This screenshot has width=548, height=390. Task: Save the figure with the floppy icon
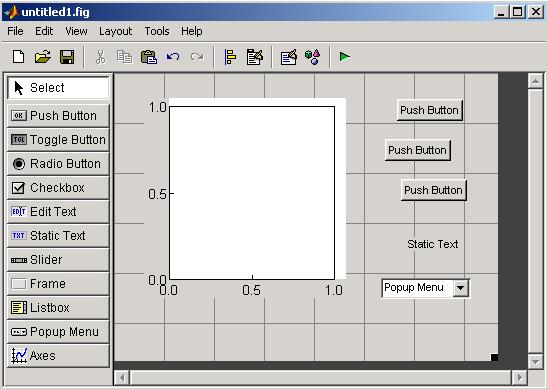coord(67,57)
